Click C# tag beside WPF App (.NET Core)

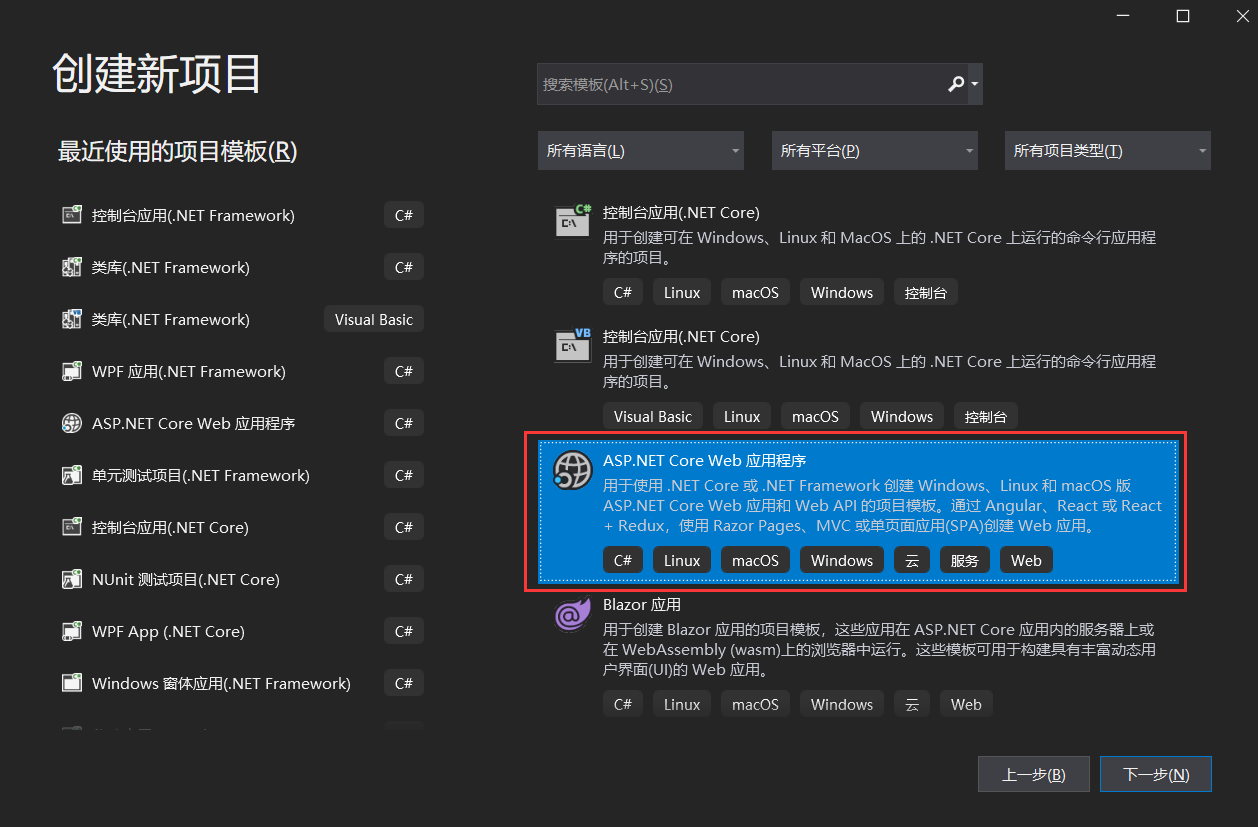click(404, 631)
